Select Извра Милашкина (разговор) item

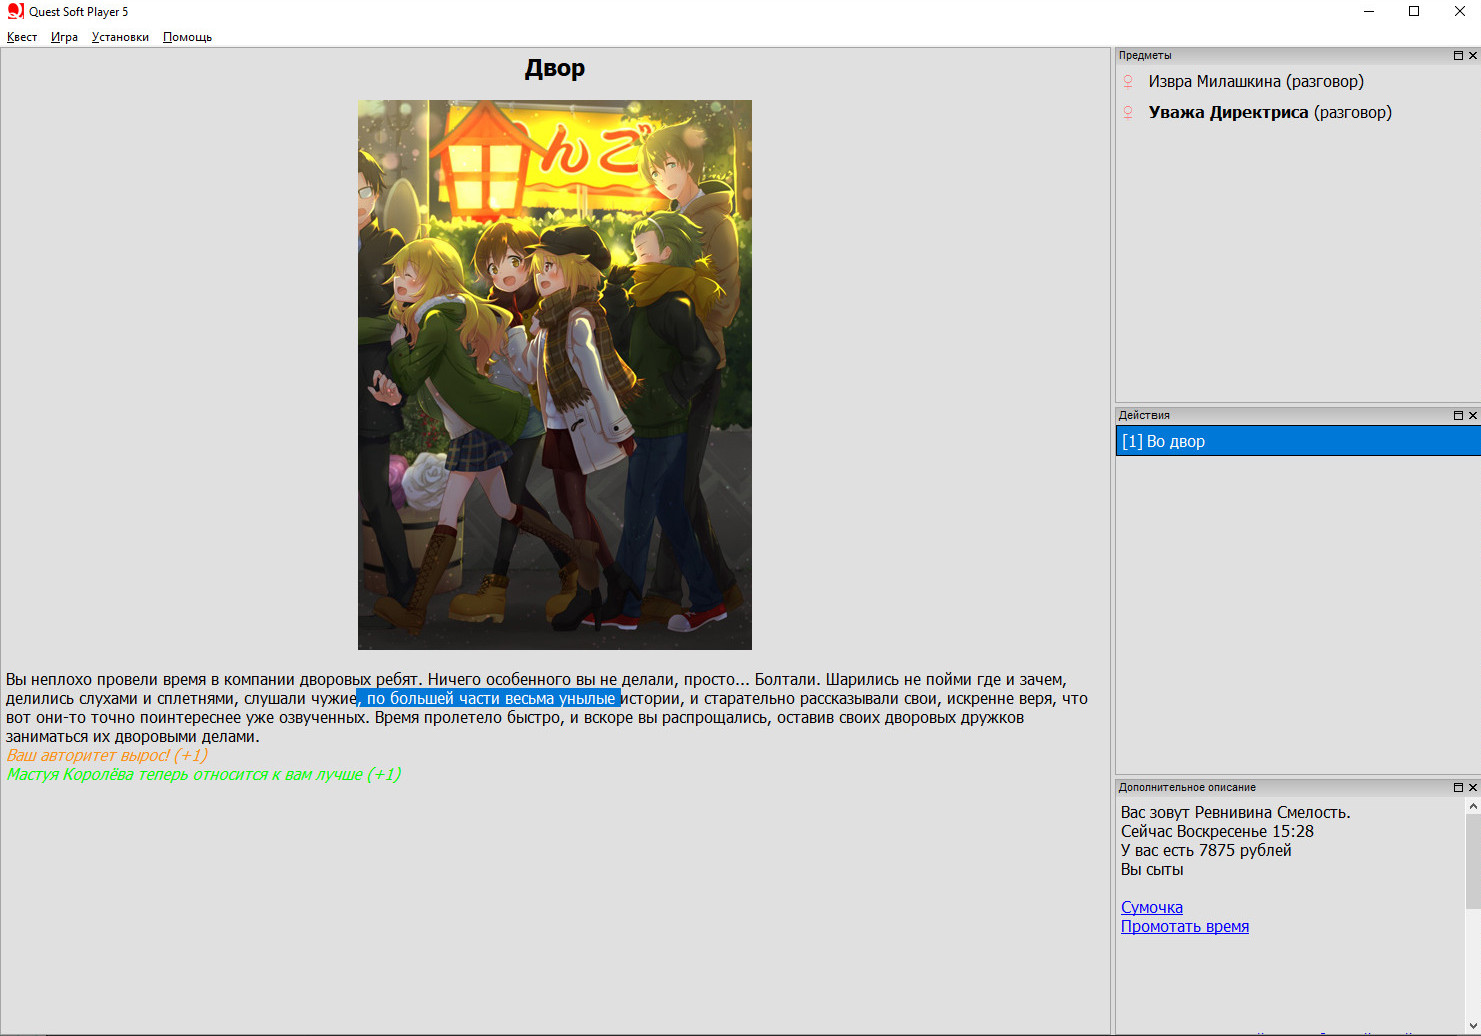pyautogui.click(x=1256, y=82)
